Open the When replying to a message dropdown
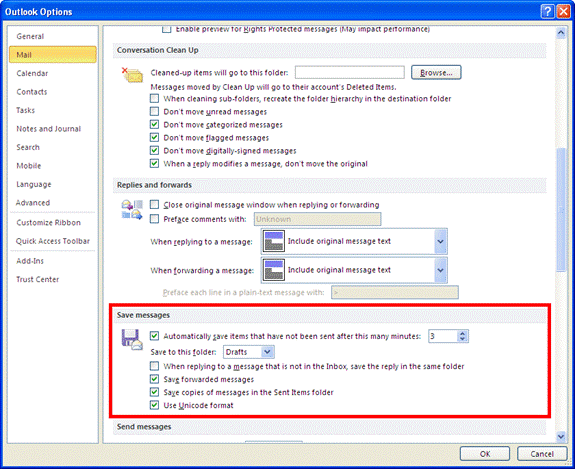The width and height of the screenshot is (575, 469). click(440, 241)
